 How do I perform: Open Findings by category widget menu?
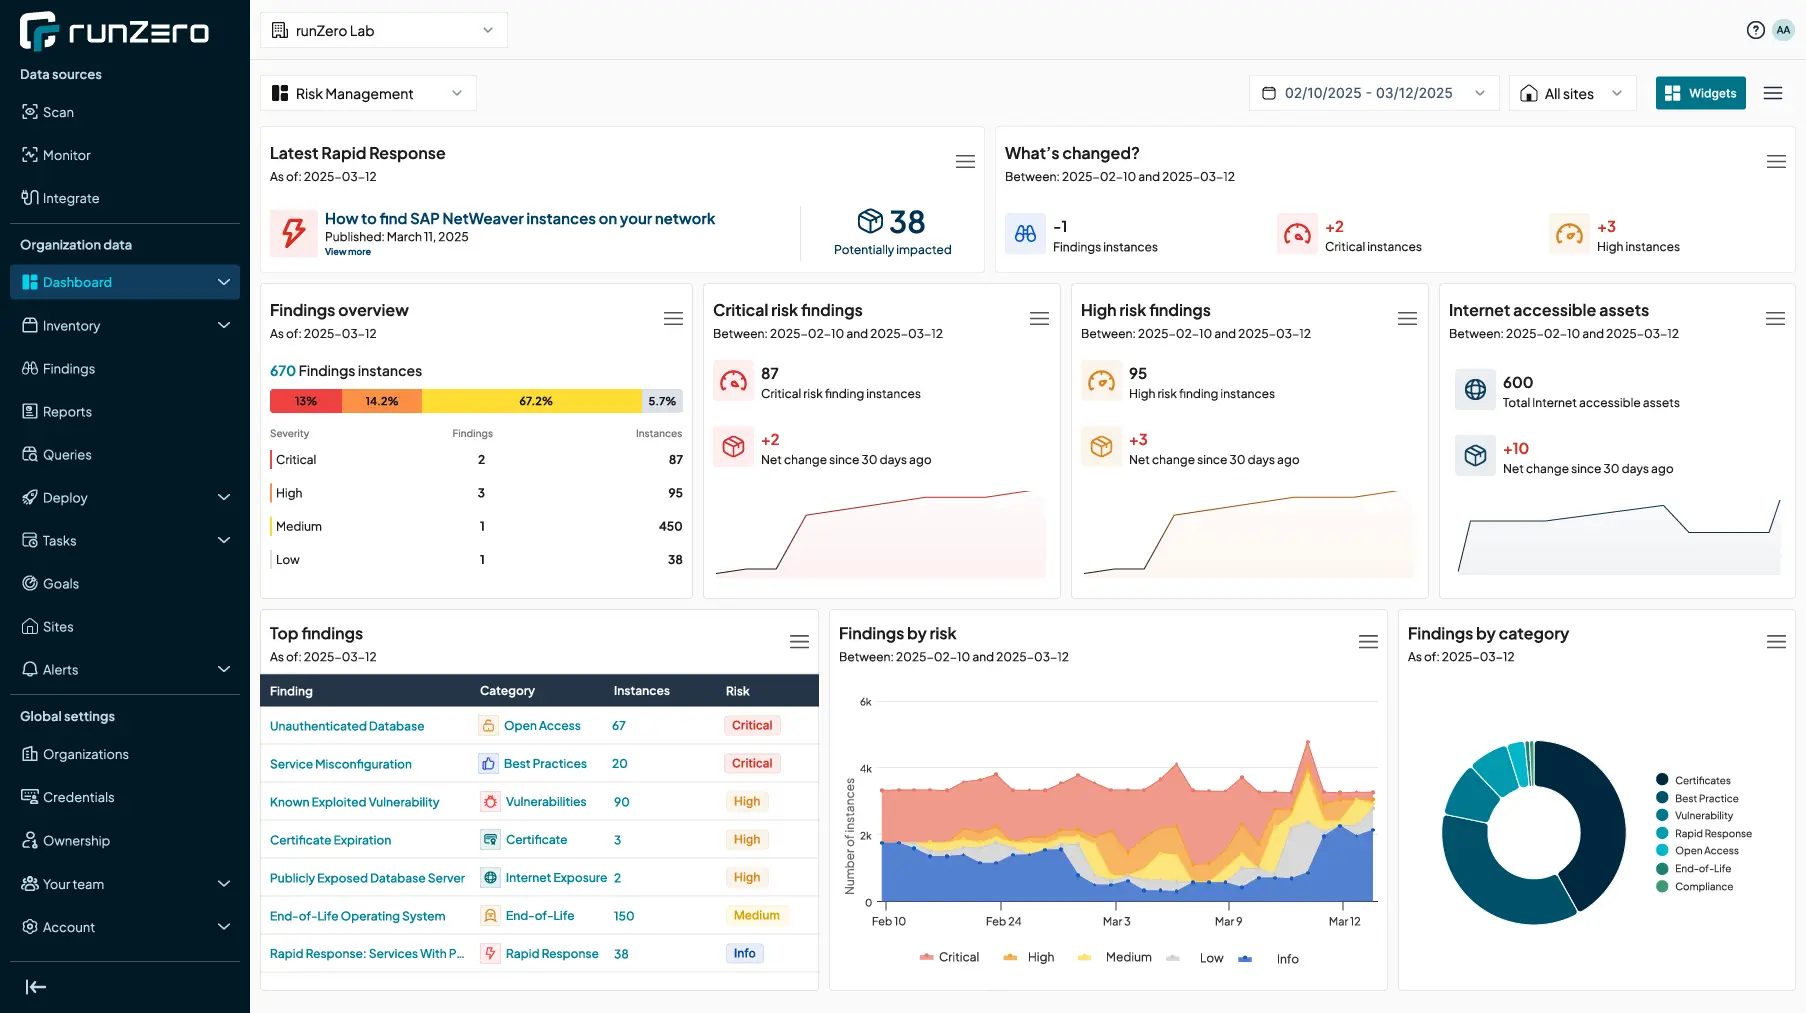click(x=1776, y=642)
